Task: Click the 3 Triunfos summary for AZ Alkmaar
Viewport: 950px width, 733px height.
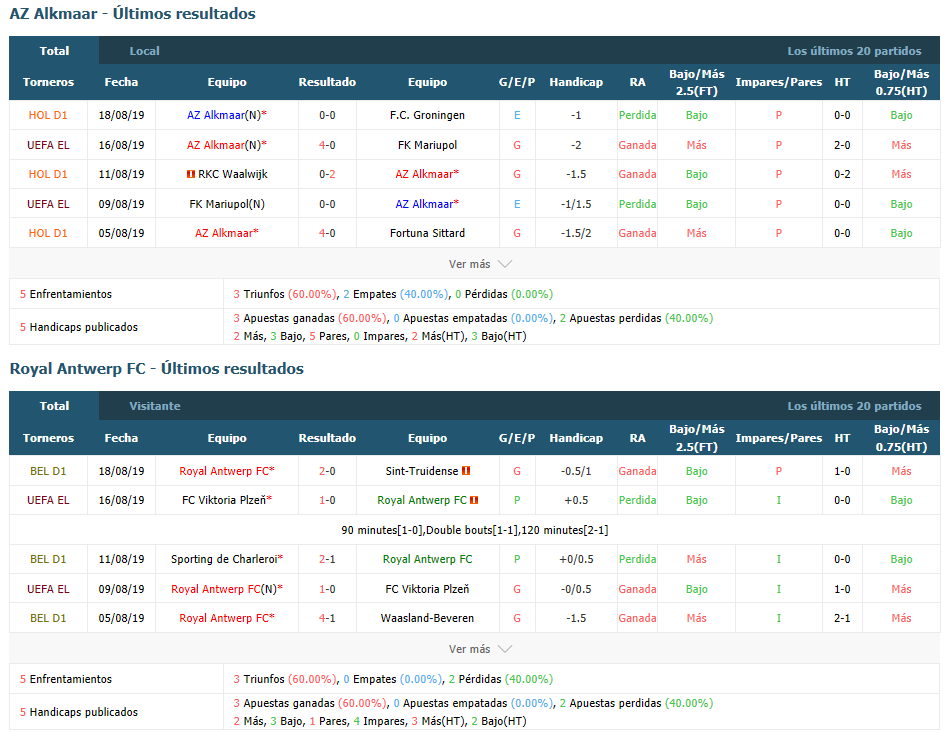Action: (285, 294)
